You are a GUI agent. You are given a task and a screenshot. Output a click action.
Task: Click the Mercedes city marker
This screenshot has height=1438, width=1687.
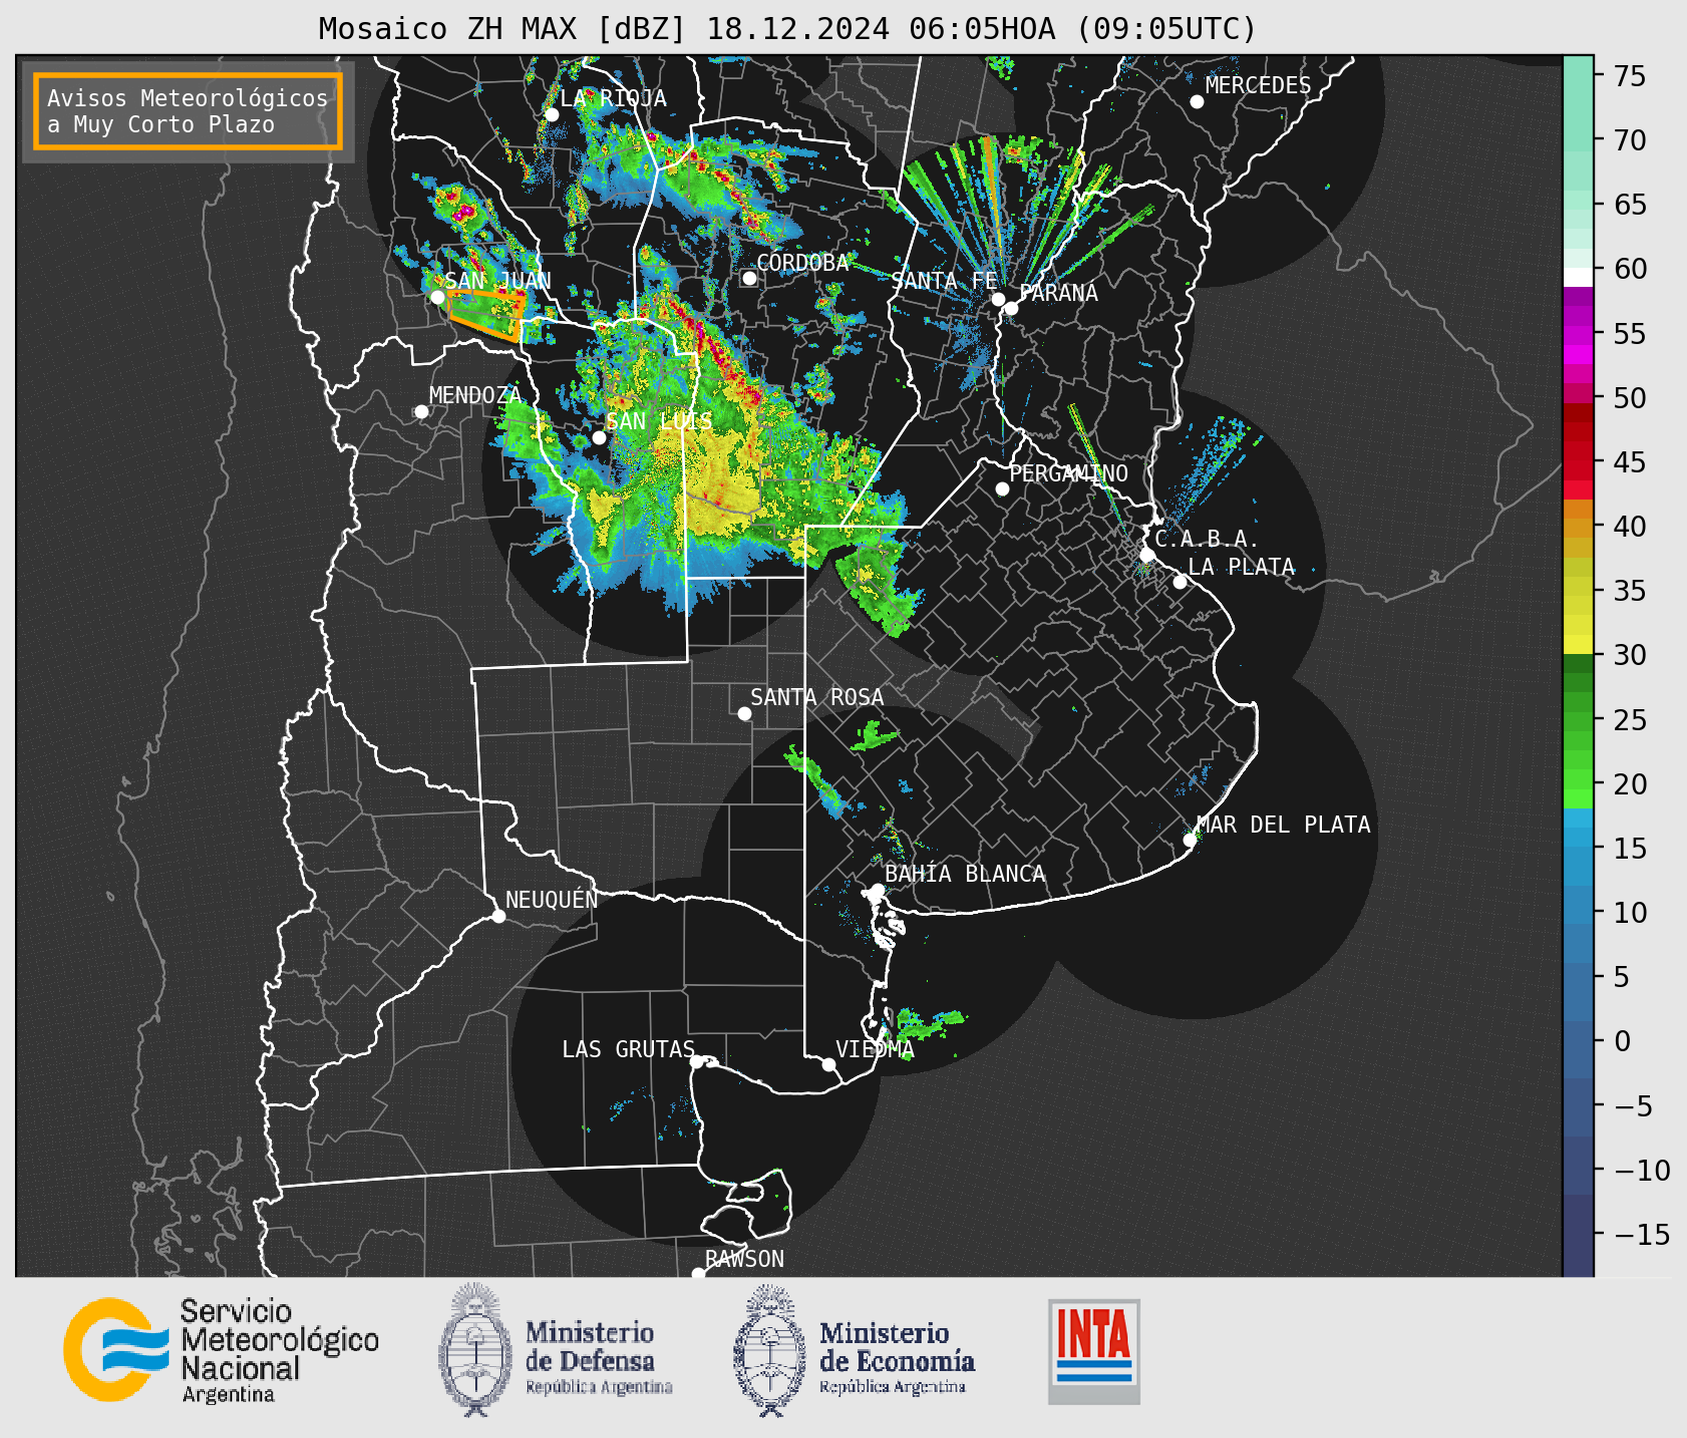[x=1196, y=102]
